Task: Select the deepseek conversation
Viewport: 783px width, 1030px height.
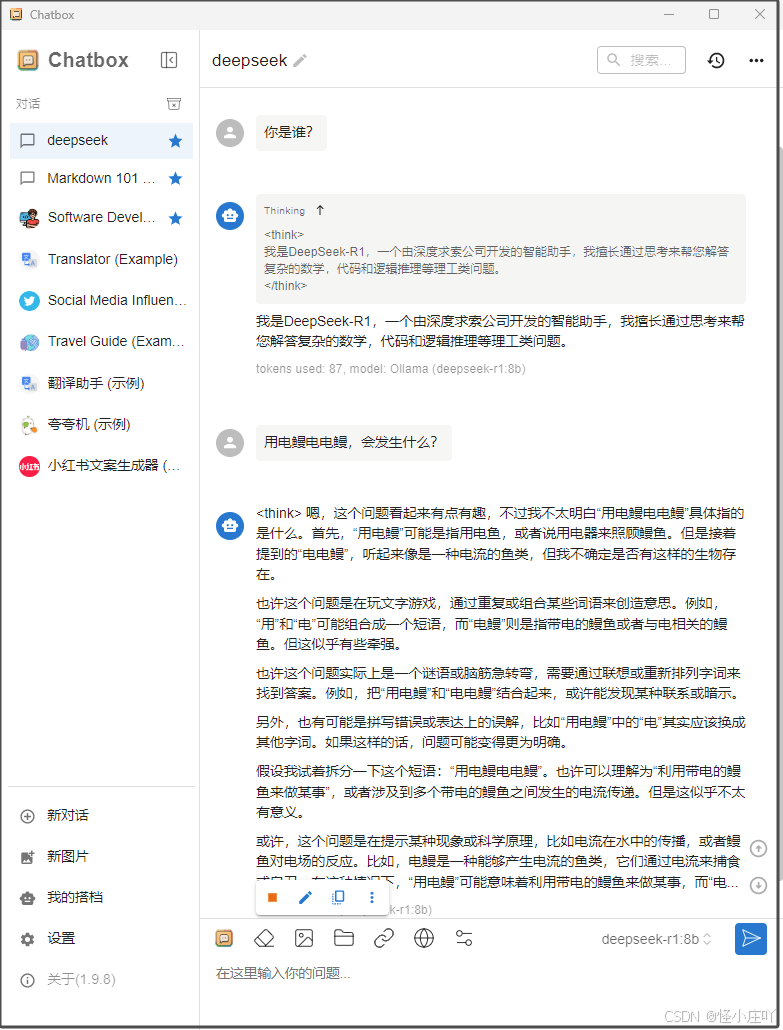Action: pos(101,141)
